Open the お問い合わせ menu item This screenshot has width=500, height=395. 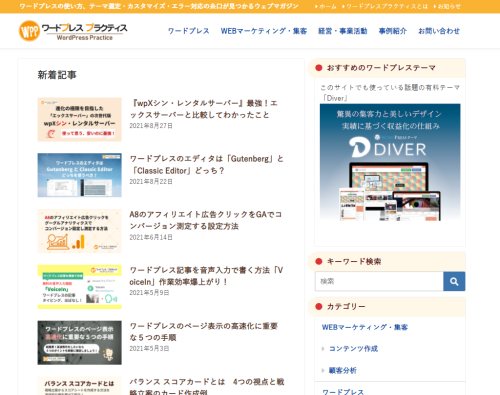(x=439, y=31)
